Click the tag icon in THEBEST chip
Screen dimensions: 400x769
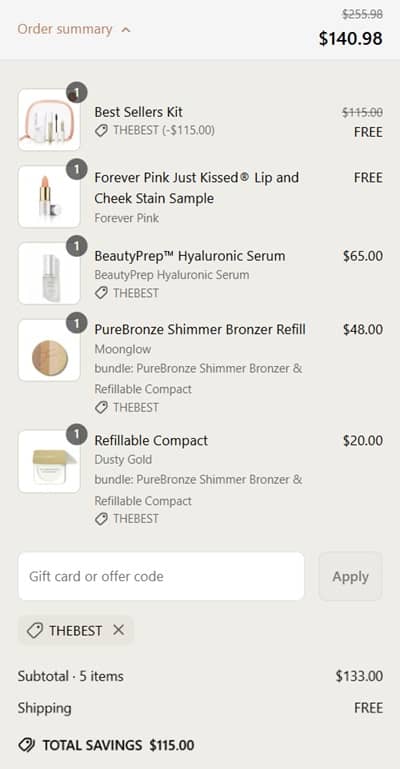pyautogui.click(x=35, y=631)
